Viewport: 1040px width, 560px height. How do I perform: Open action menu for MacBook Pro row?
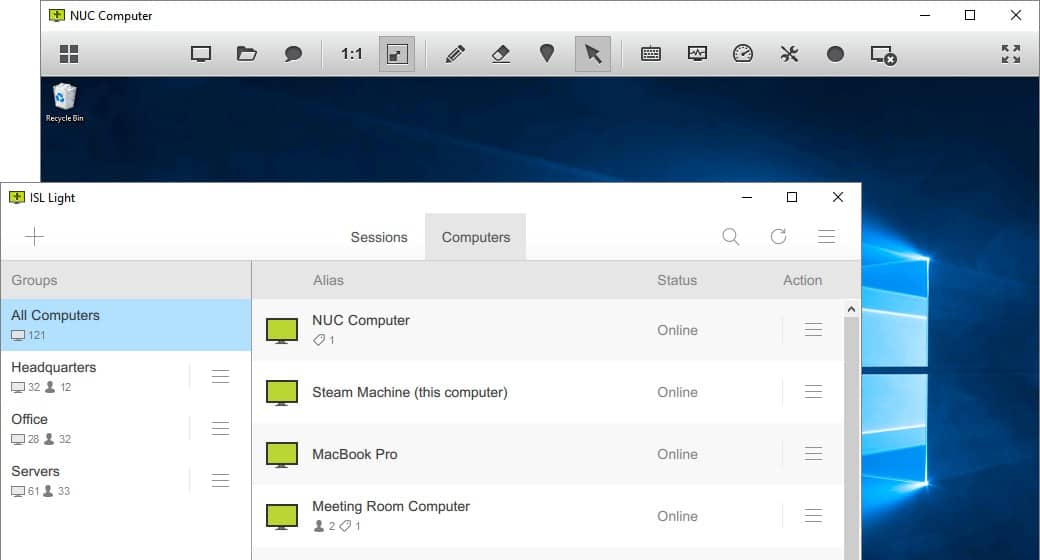(x=813, y=453)
